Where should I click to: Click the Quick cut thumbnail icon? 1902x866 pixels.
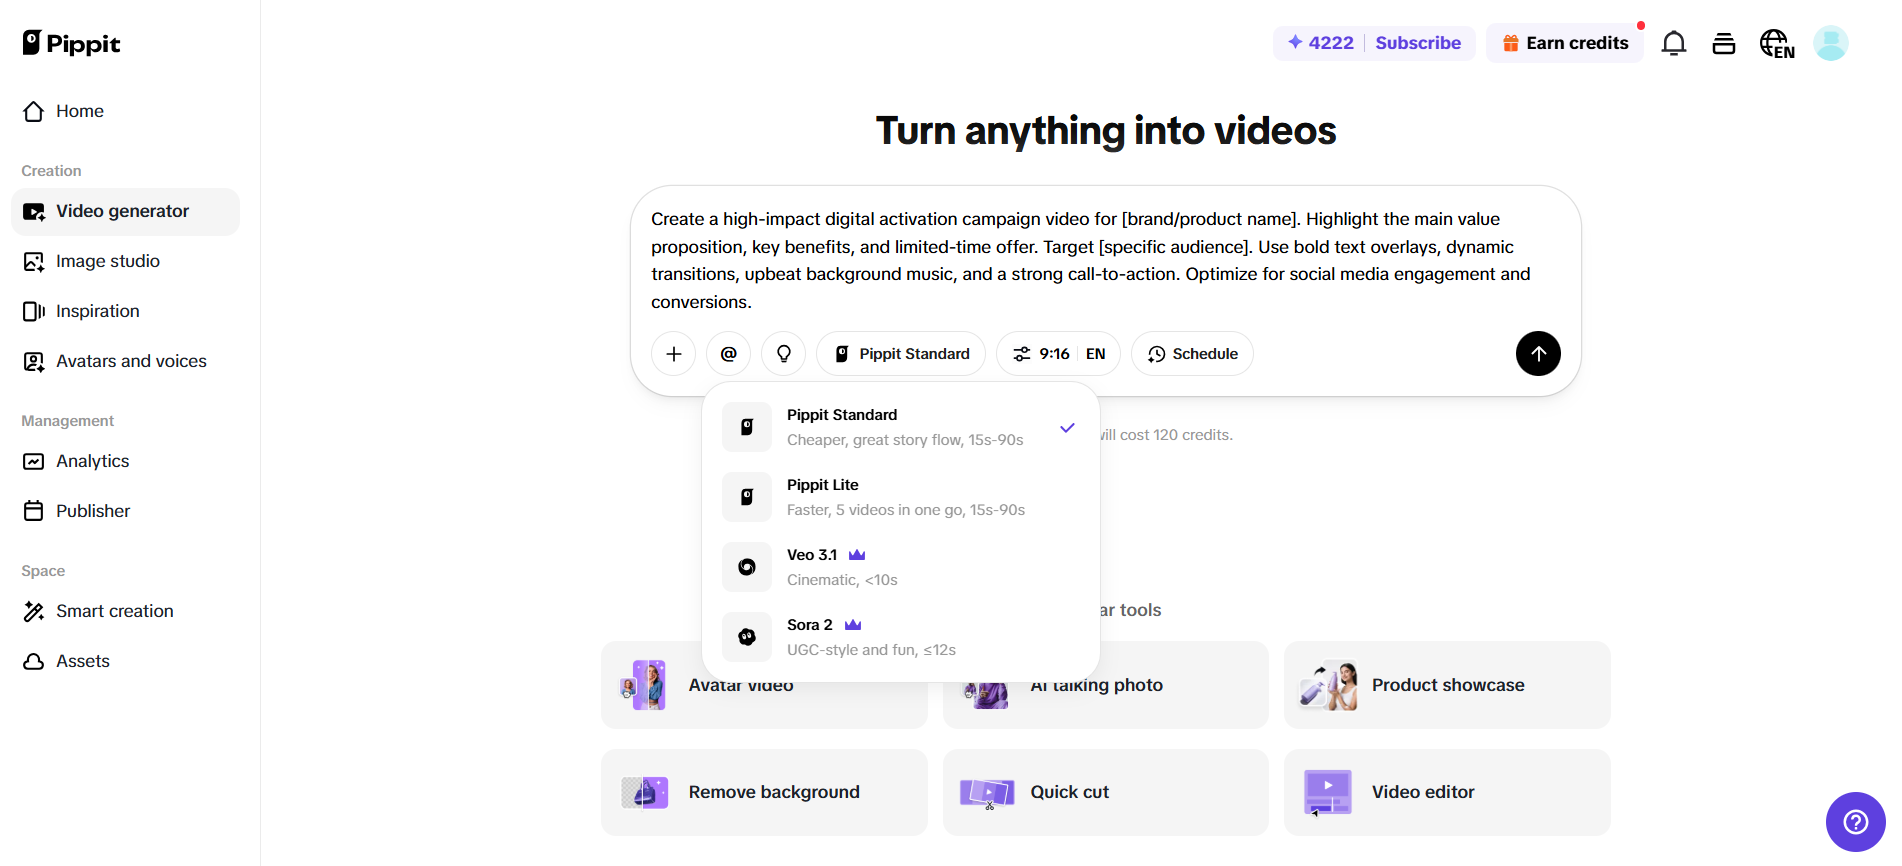pyautogui.click(x=987, y=793)
